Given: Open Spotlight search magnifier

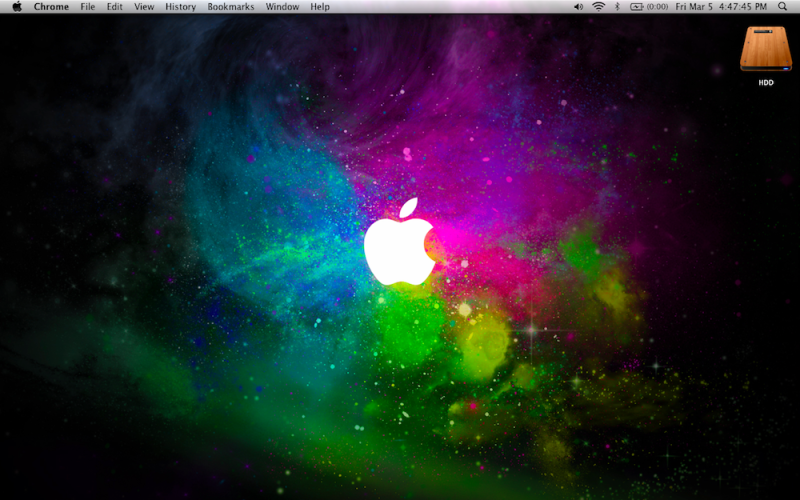Looking at the screenshot, I should pos(782,7).
